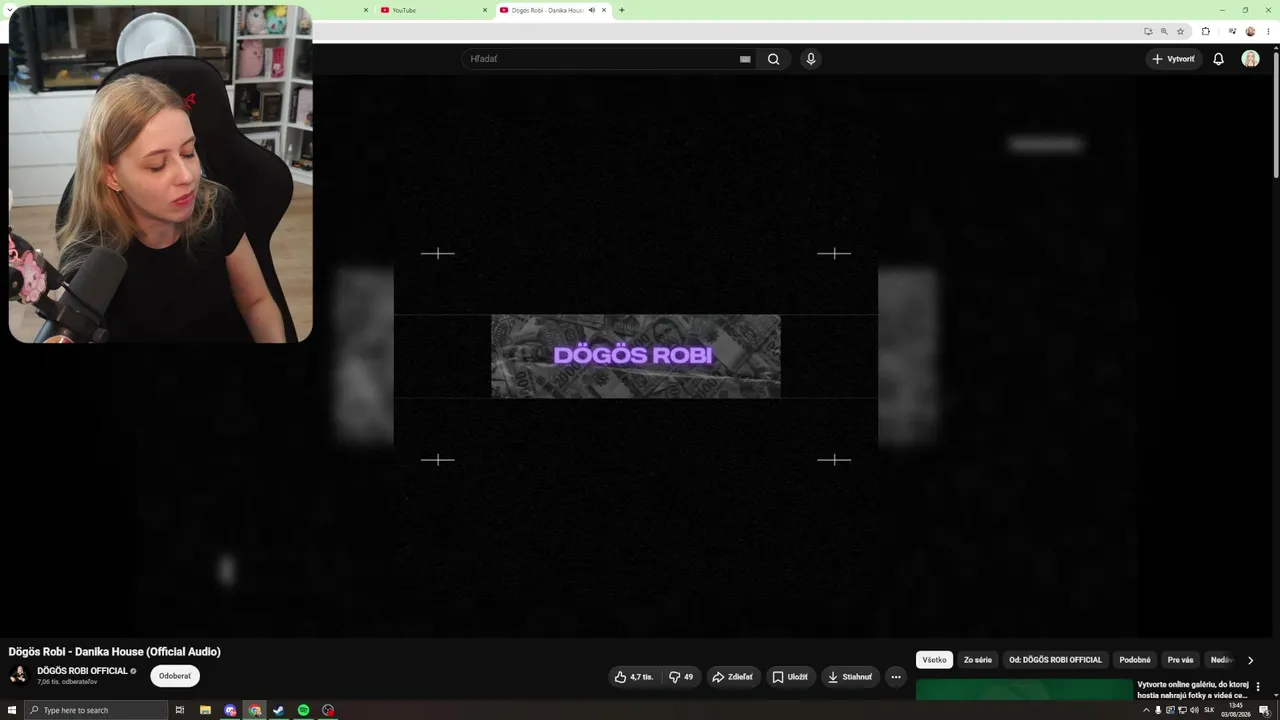Open the DÖGÖS ROBI OFFICIAL channel name
Viewport: 1280px width, 720px height.
(x=82, y=671)
